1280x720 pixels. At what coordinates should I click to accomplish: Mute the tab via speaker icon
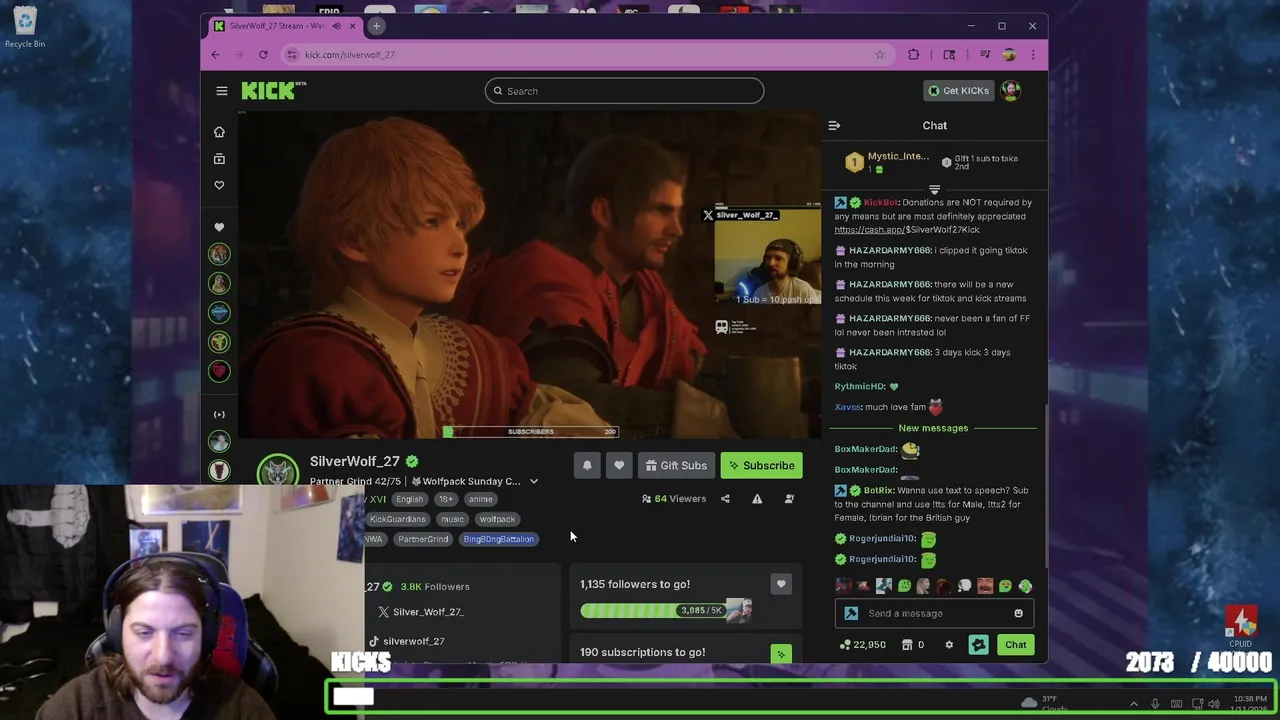click(x=336, y=26)
